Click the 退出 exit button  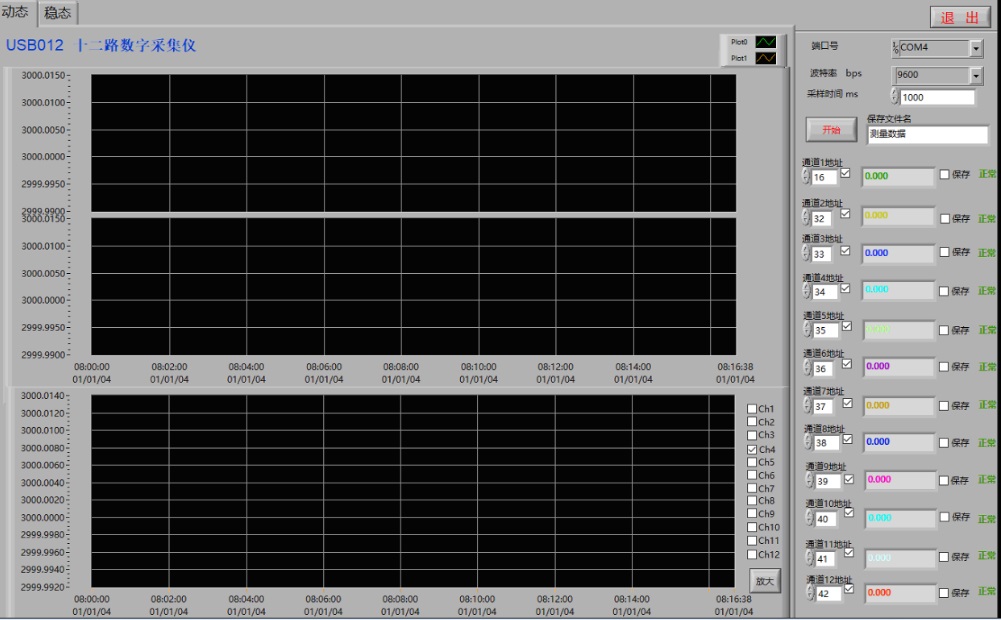(x=960, y=17)
